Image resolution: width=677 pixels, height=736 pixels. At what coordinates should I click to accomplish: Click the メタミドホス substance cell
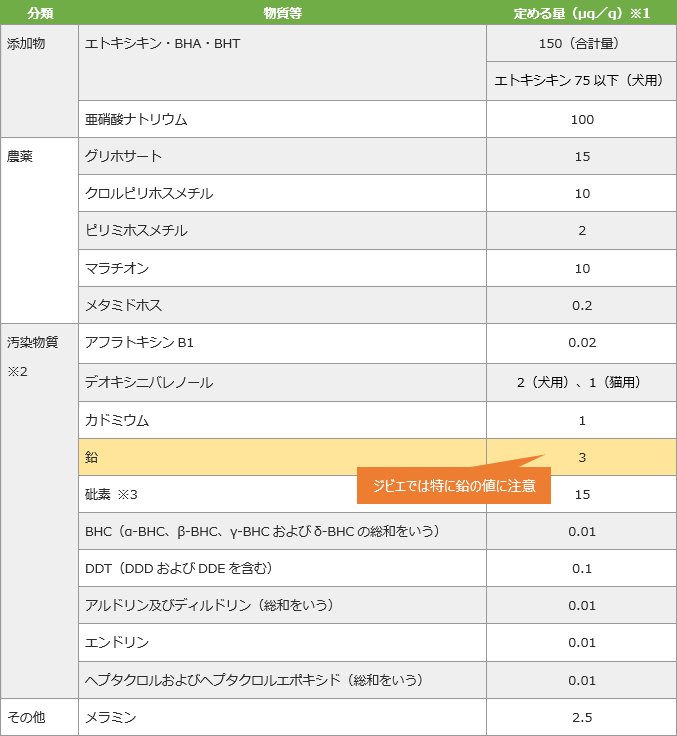click(x=282, y=305)
